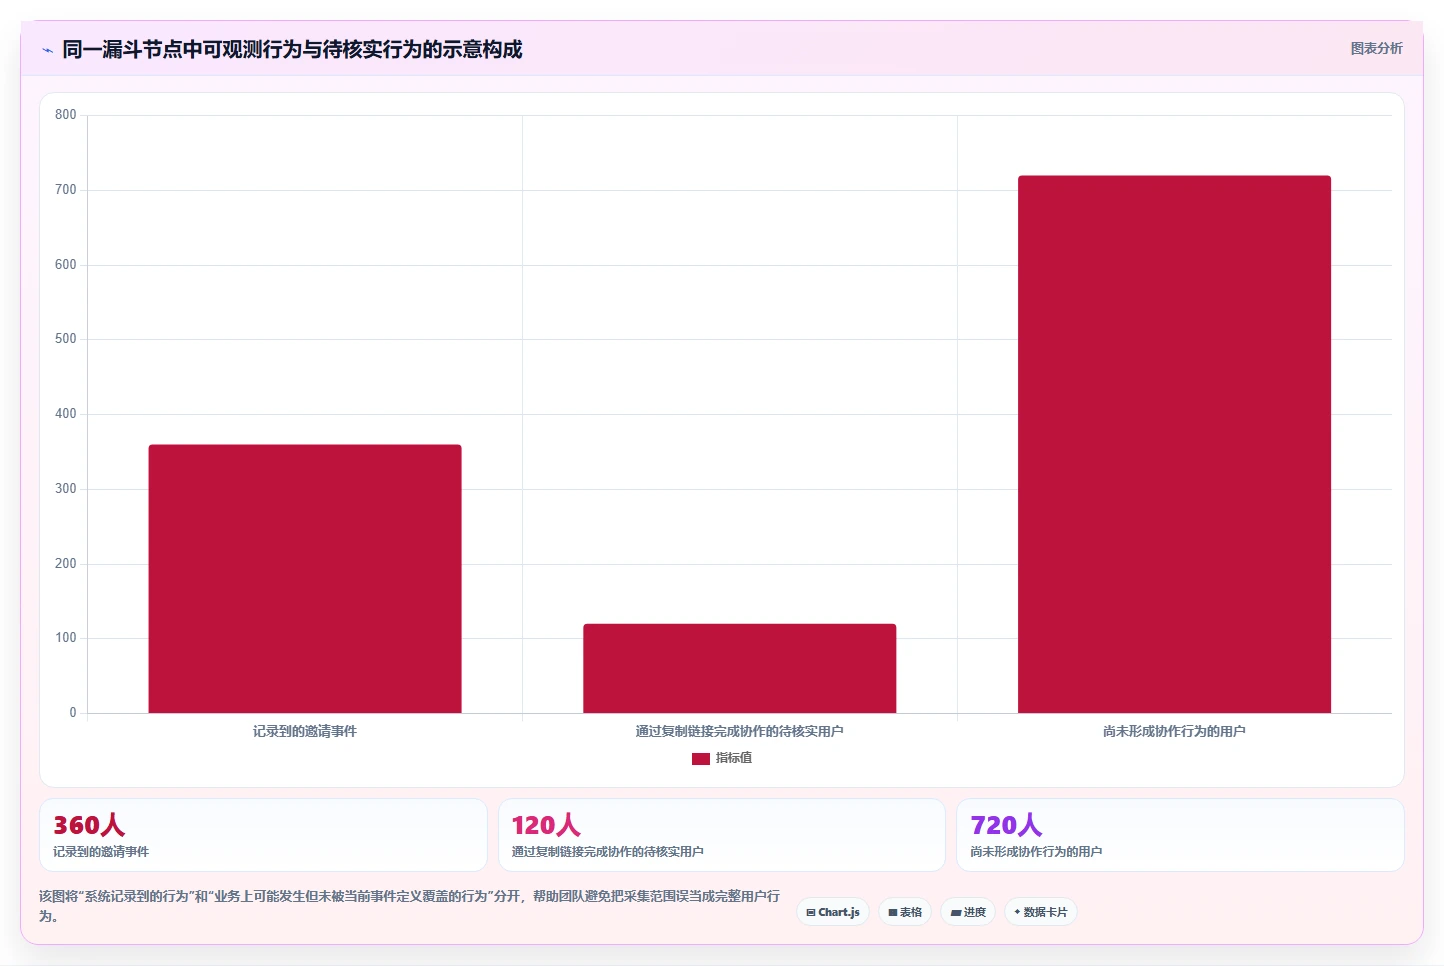1444x966 pixels.
Task: Click the icon left of the chart title
Action: pos(47,50)
